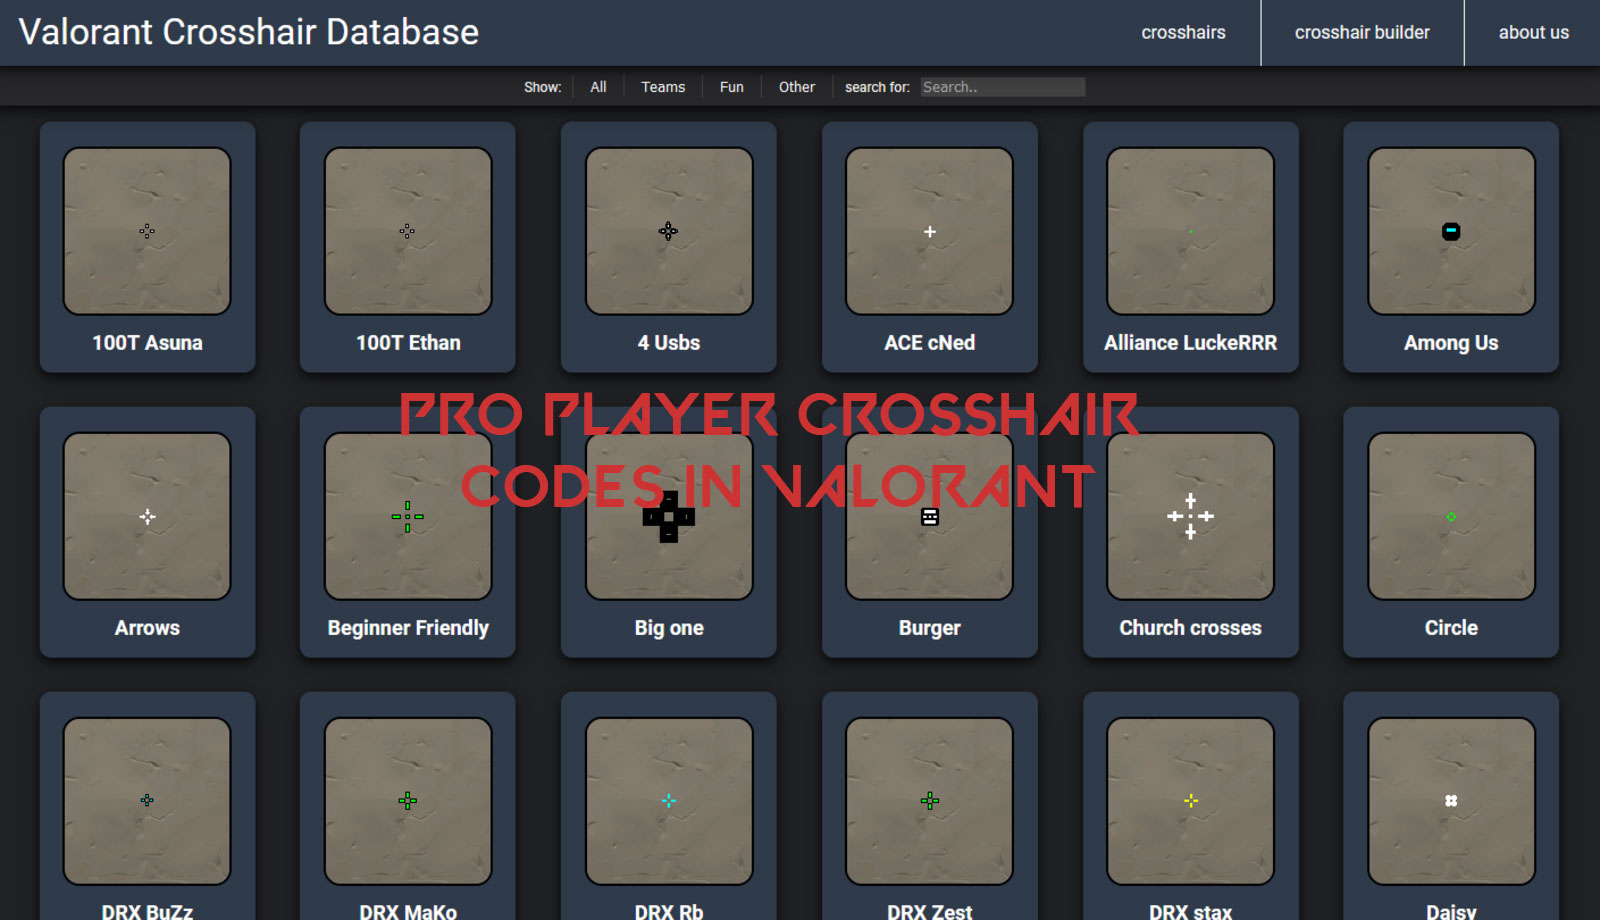Click the Valorant Crosshair Database title

click(x=249, y=32)
